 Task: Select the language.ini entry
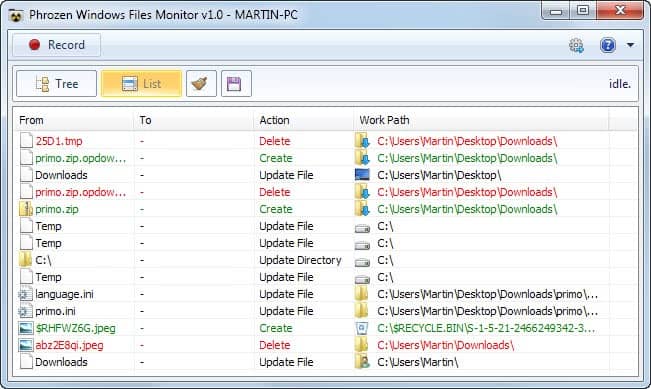64,294
